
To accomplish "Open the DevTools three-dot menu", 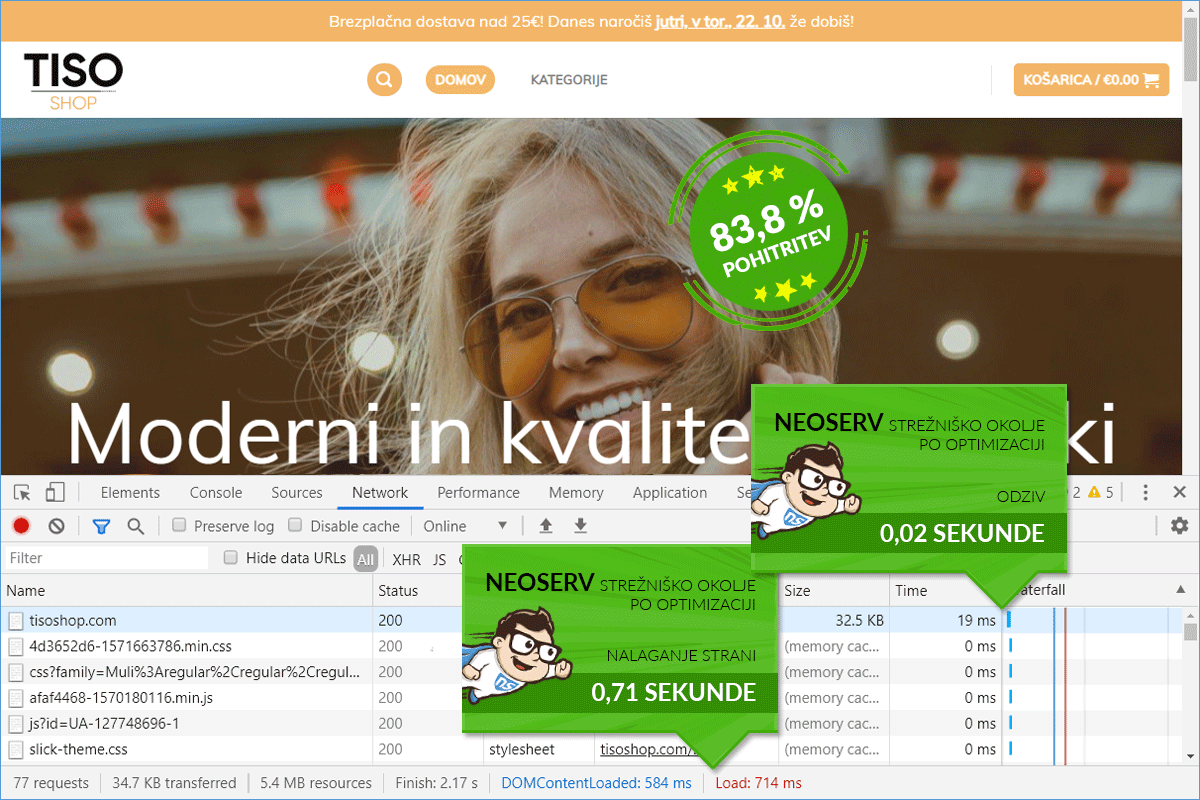I will point(1146,492).
